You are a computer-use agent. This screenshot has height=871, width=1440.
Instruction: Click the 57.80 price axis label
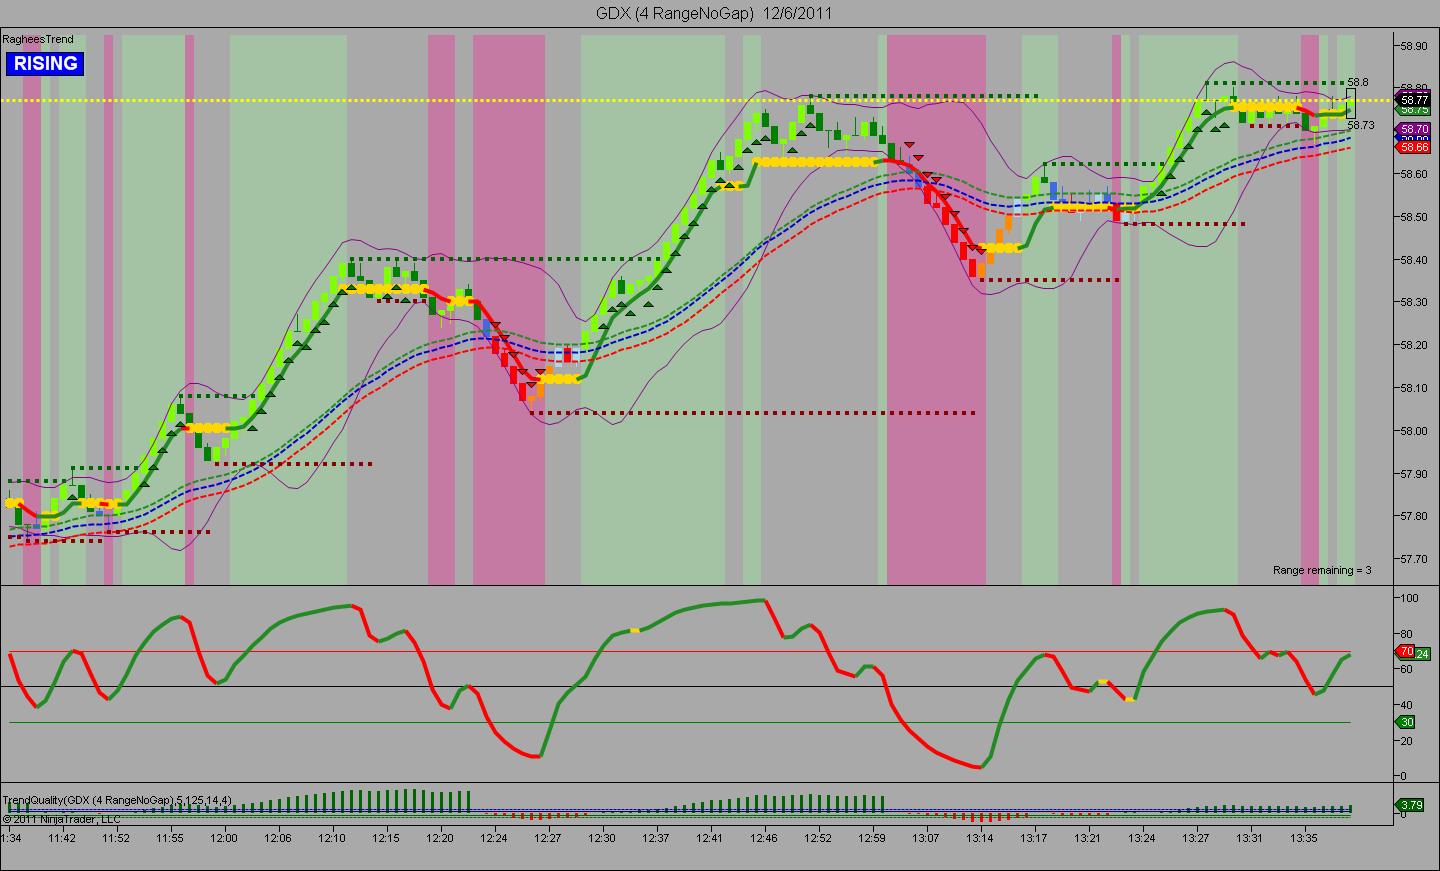(1414, 517)
